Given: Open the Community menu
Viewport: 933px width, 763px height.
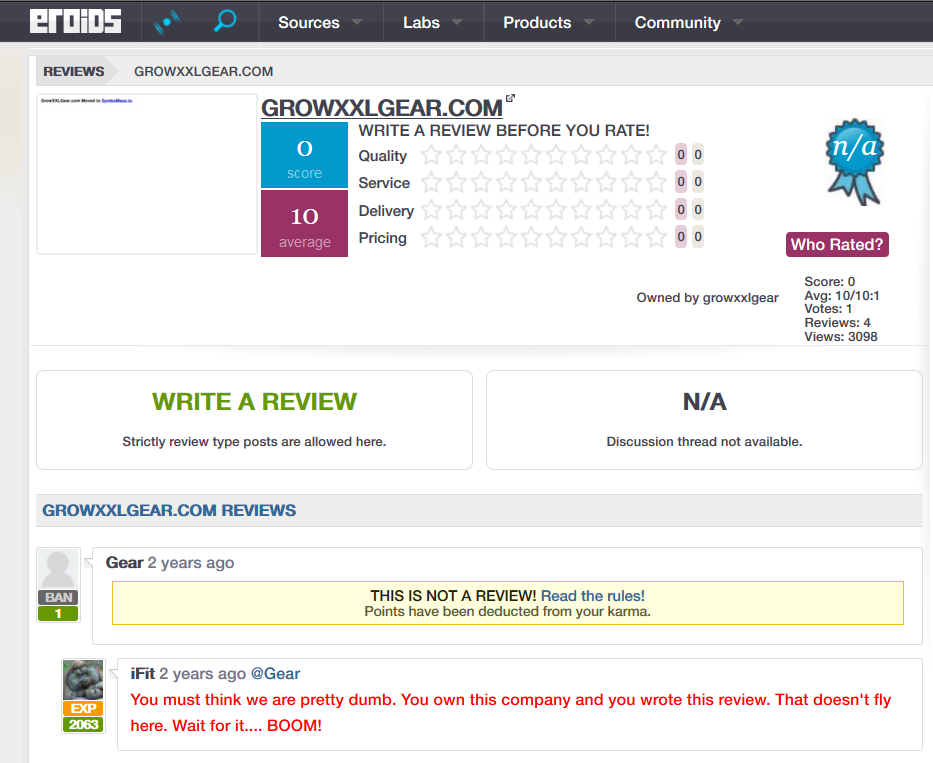Looking at the screenshot, I should pyautogui.click(x=688, y=22).
